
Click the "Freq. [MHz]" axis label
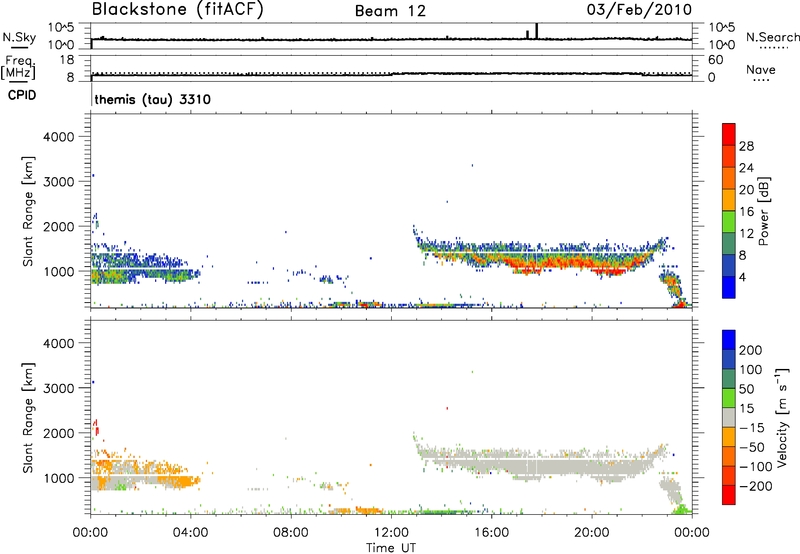tap(18, 67)
